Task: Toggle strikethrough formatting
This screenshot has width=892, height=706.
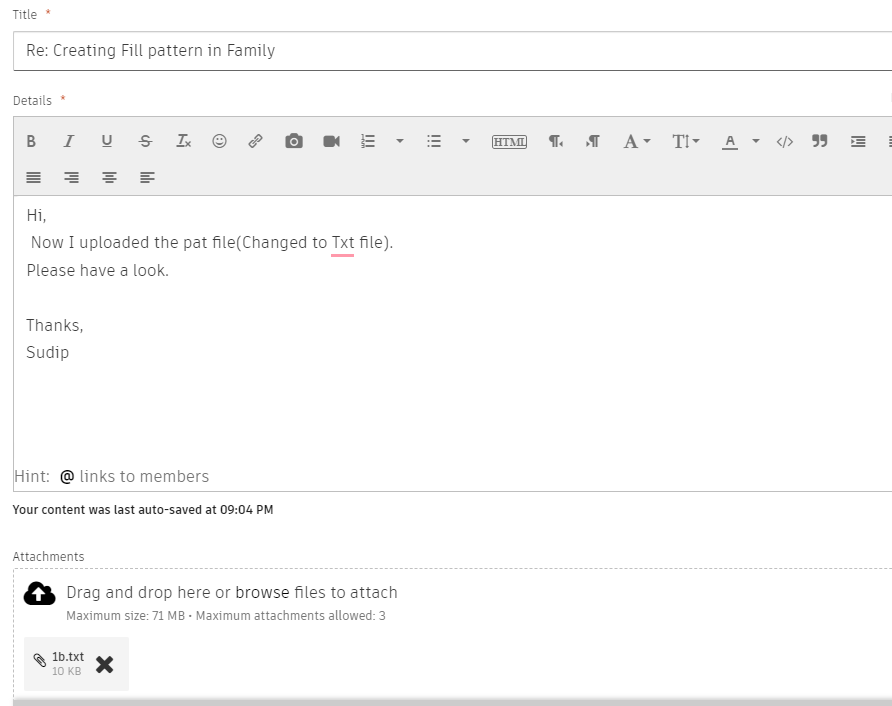Action: click(145, 141)
